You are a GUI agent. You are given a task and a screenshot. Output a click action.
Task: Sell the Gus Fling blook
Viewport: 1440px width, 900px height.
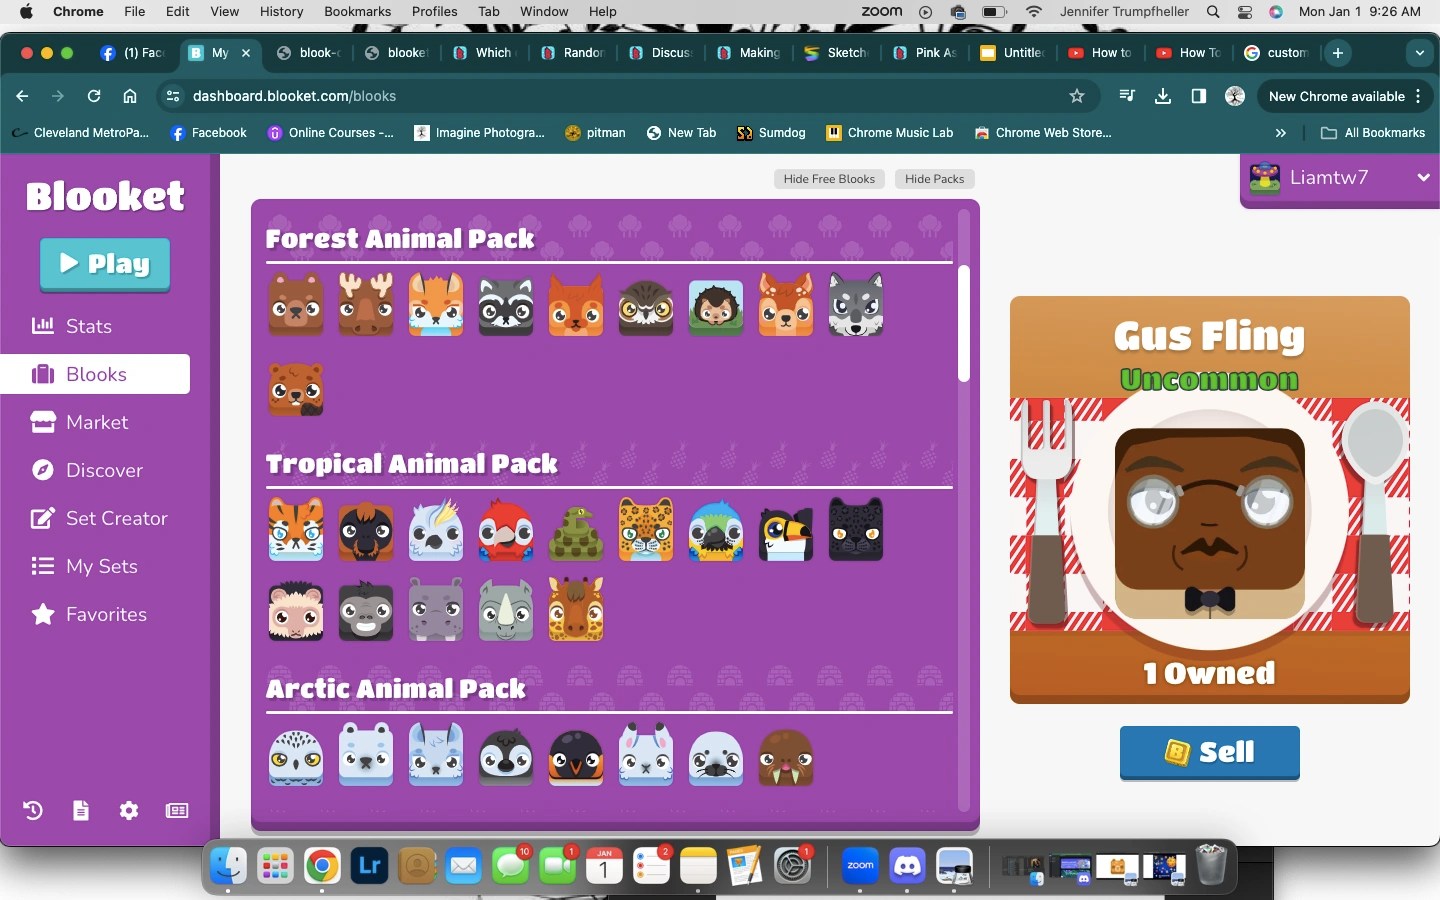pyautogui.click(x=1209, y=753)
